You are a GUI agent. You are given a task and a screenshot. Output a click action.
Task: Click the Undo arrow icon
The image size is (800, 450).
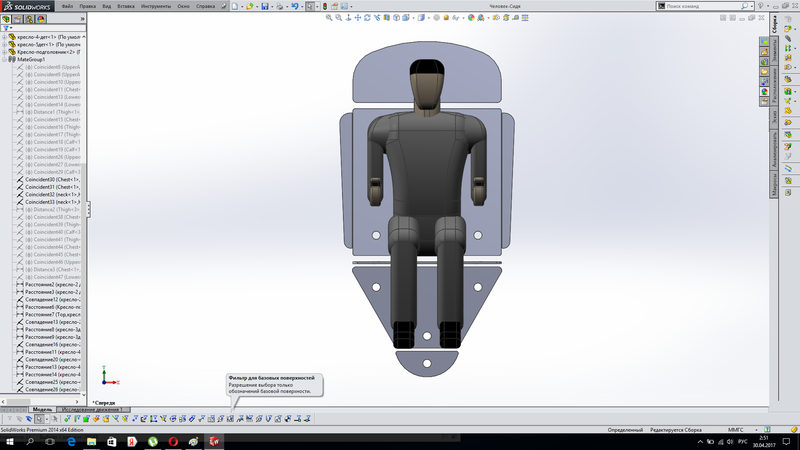295,6
